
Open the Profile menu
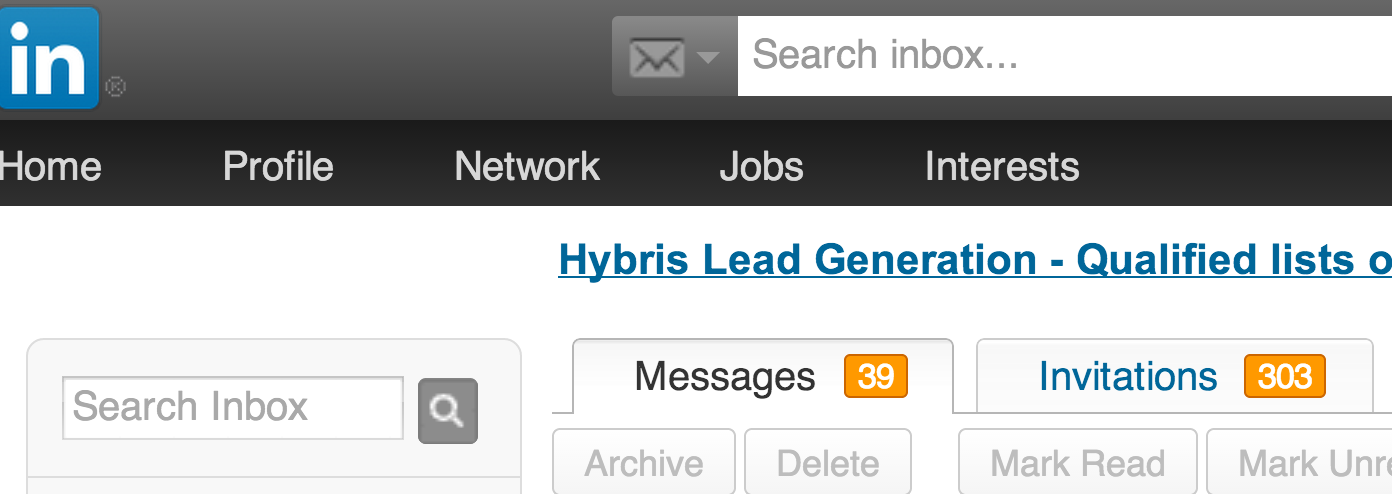(x=278, y=166)
